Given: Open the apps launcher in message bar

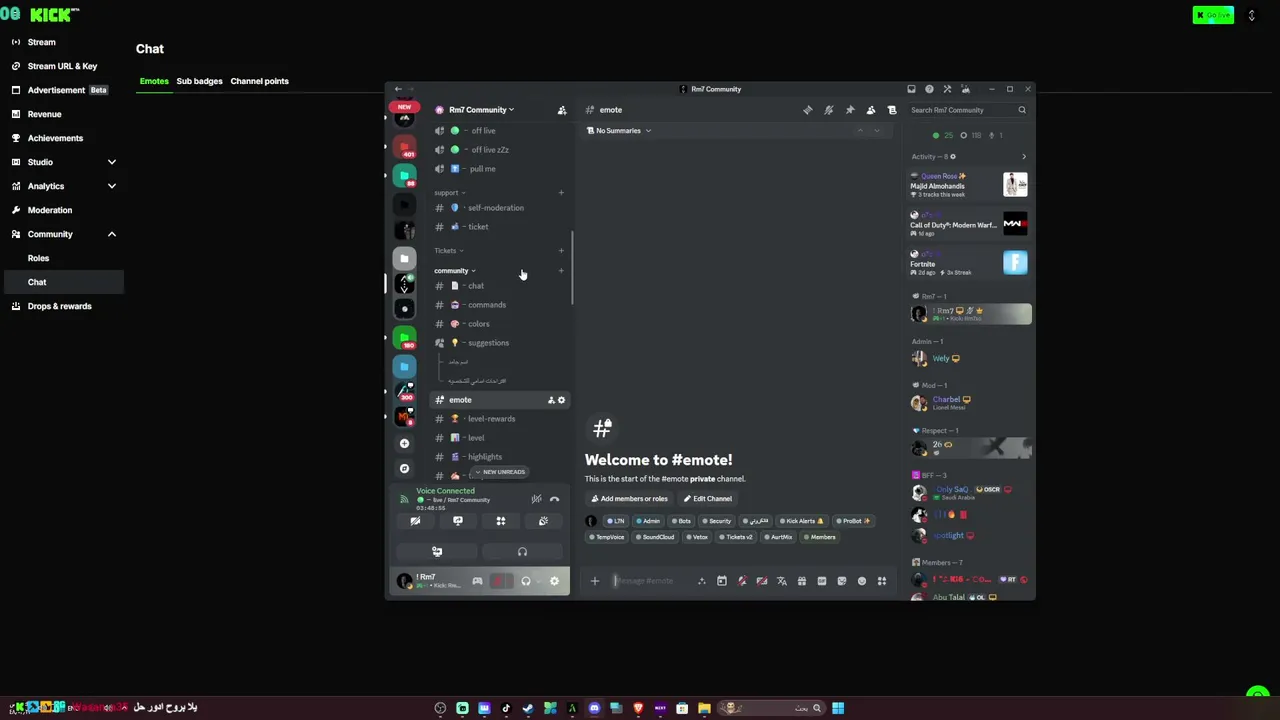Looking at the screenshot, I should click(882, 581).
